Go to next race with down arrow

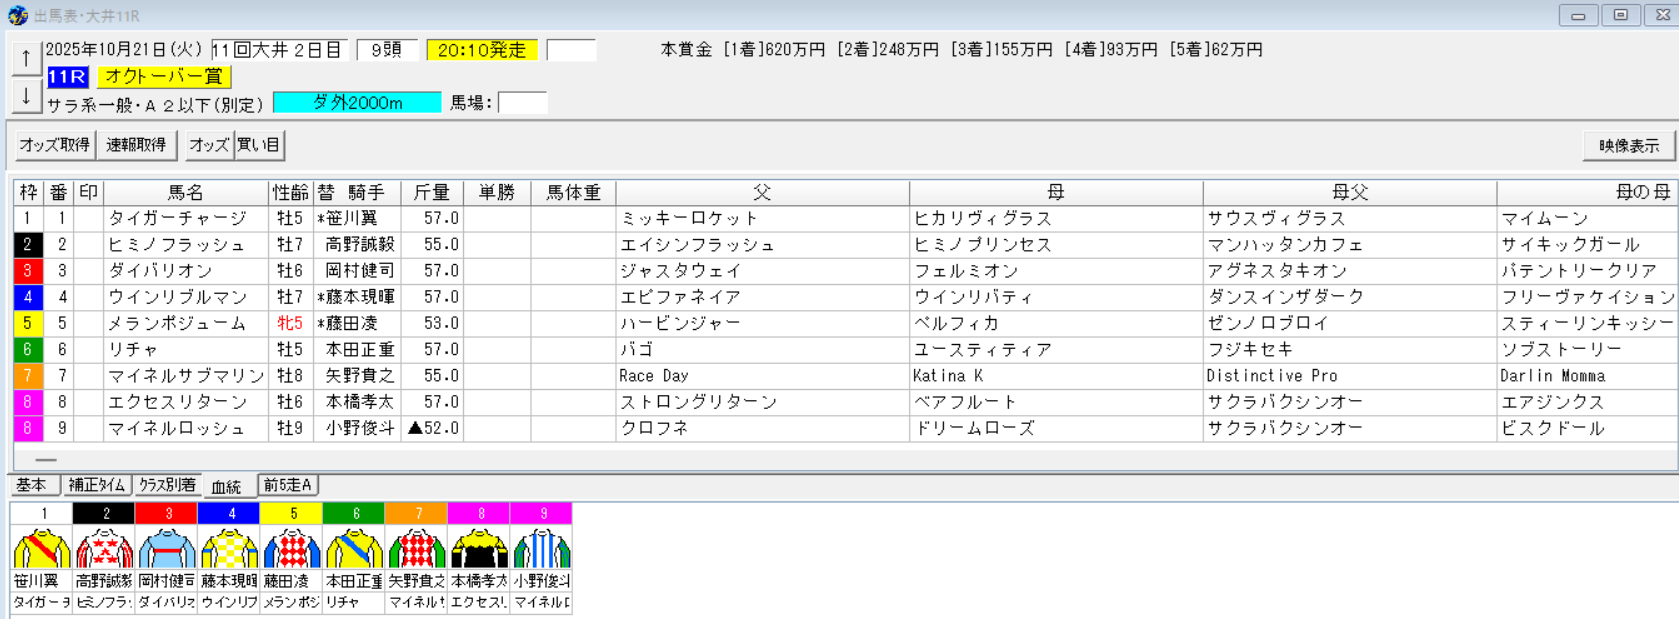pos(26,97)
